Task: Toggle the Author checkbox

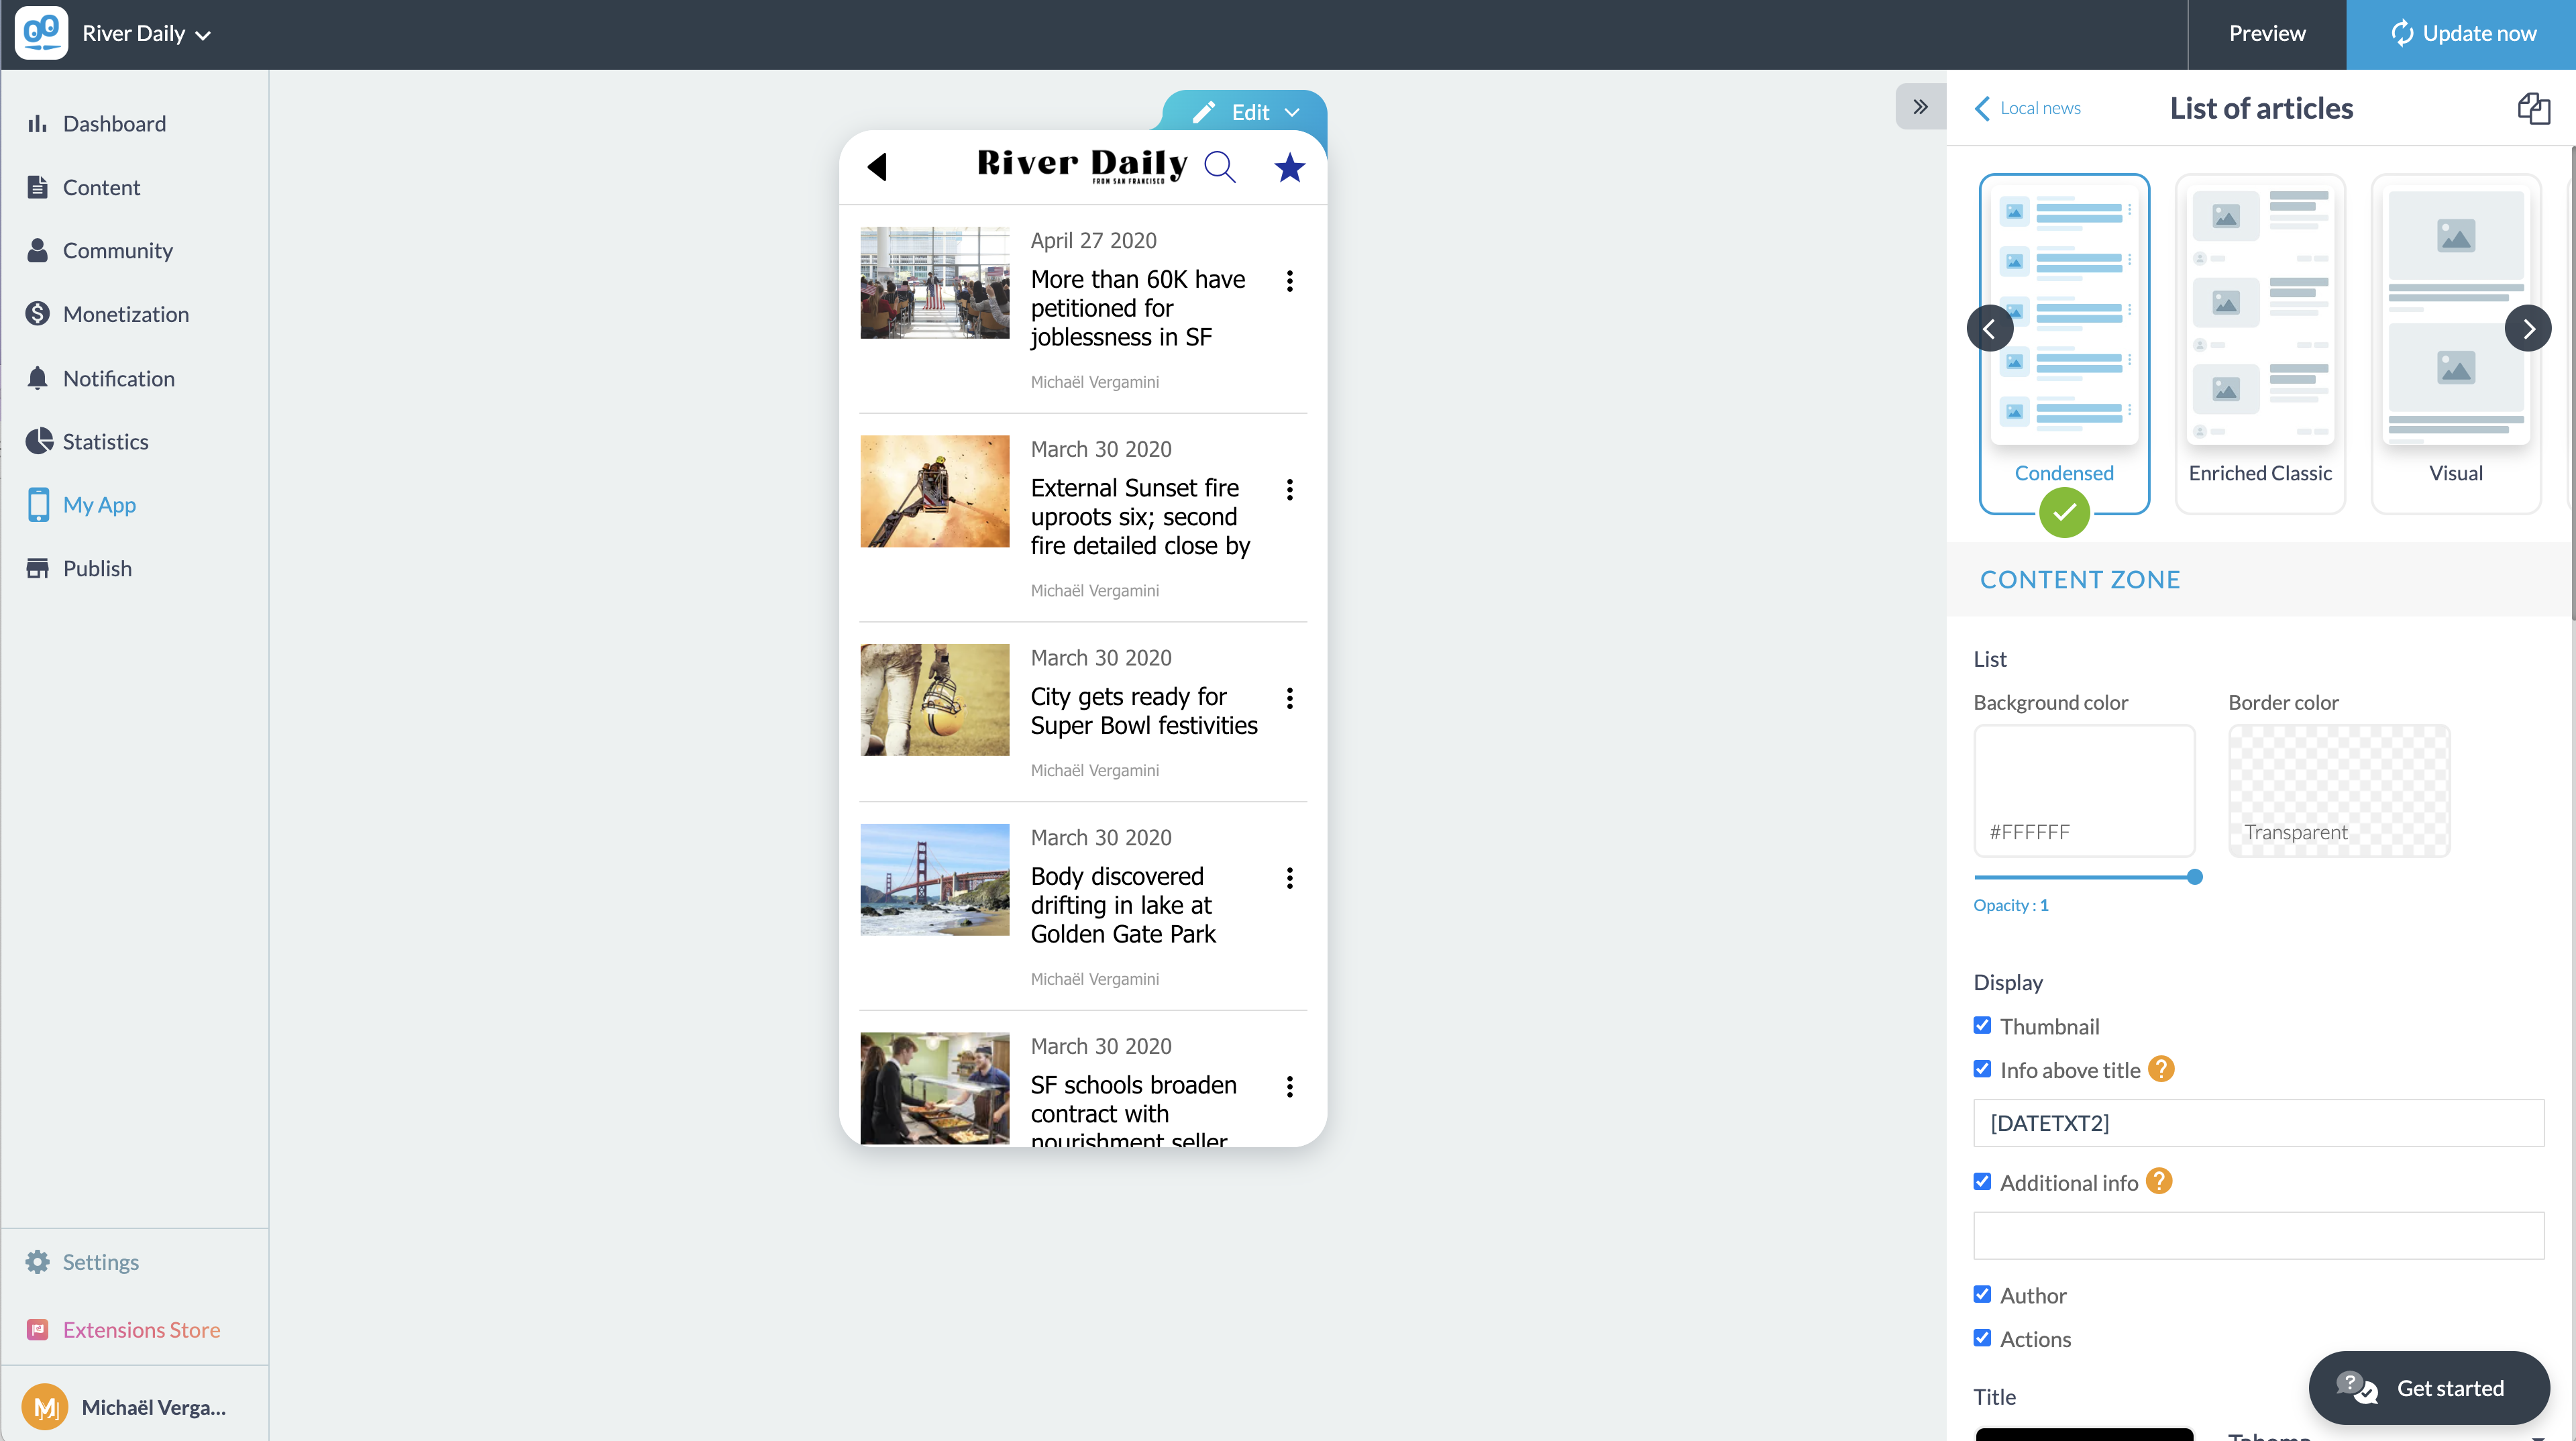Action: point(1982,1294)
